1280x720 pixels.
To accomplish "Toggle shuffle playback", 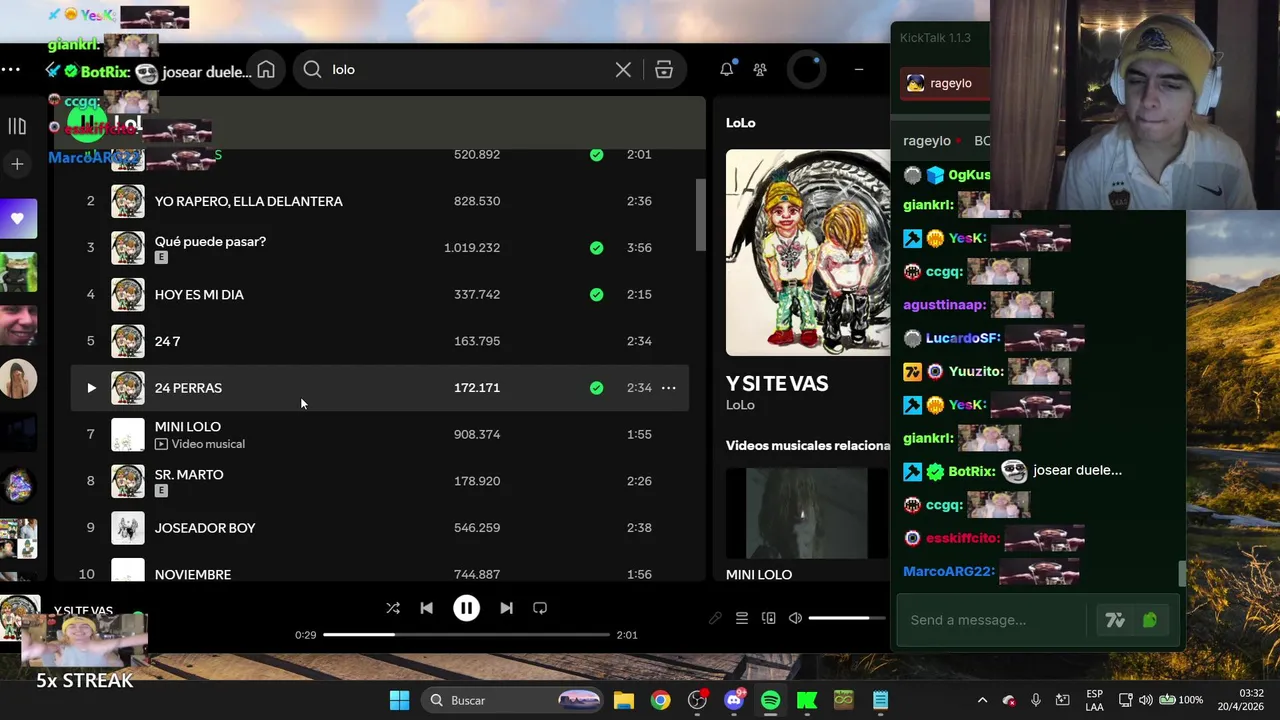I will [393, 608].
